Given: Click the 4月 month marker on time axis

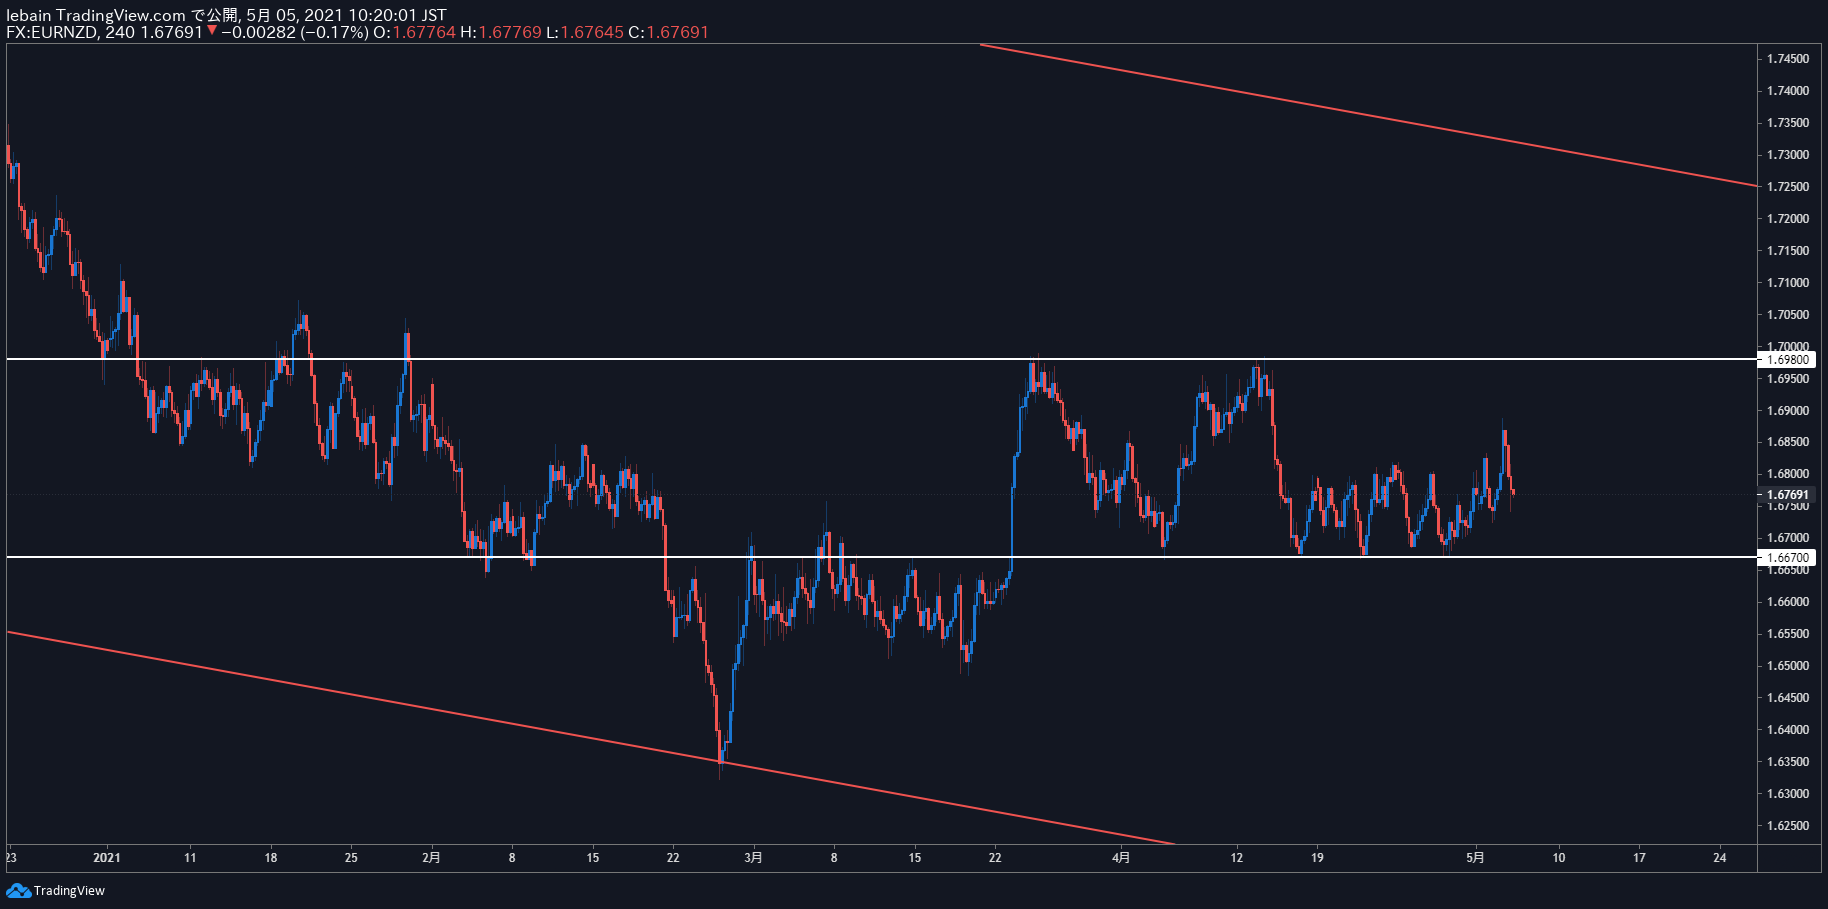Looking at the screenshot, I should click(x=1121, y=857).
